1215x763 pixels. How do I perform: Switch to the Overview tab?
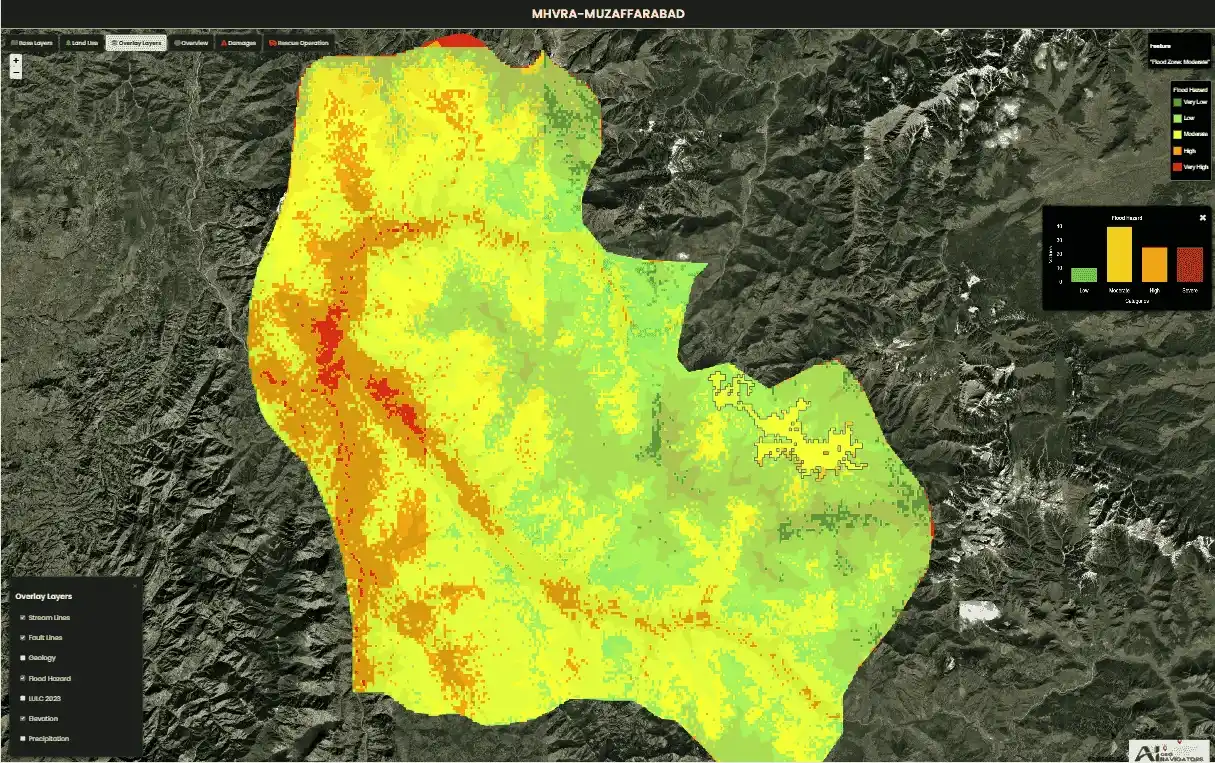pos(191,44)
